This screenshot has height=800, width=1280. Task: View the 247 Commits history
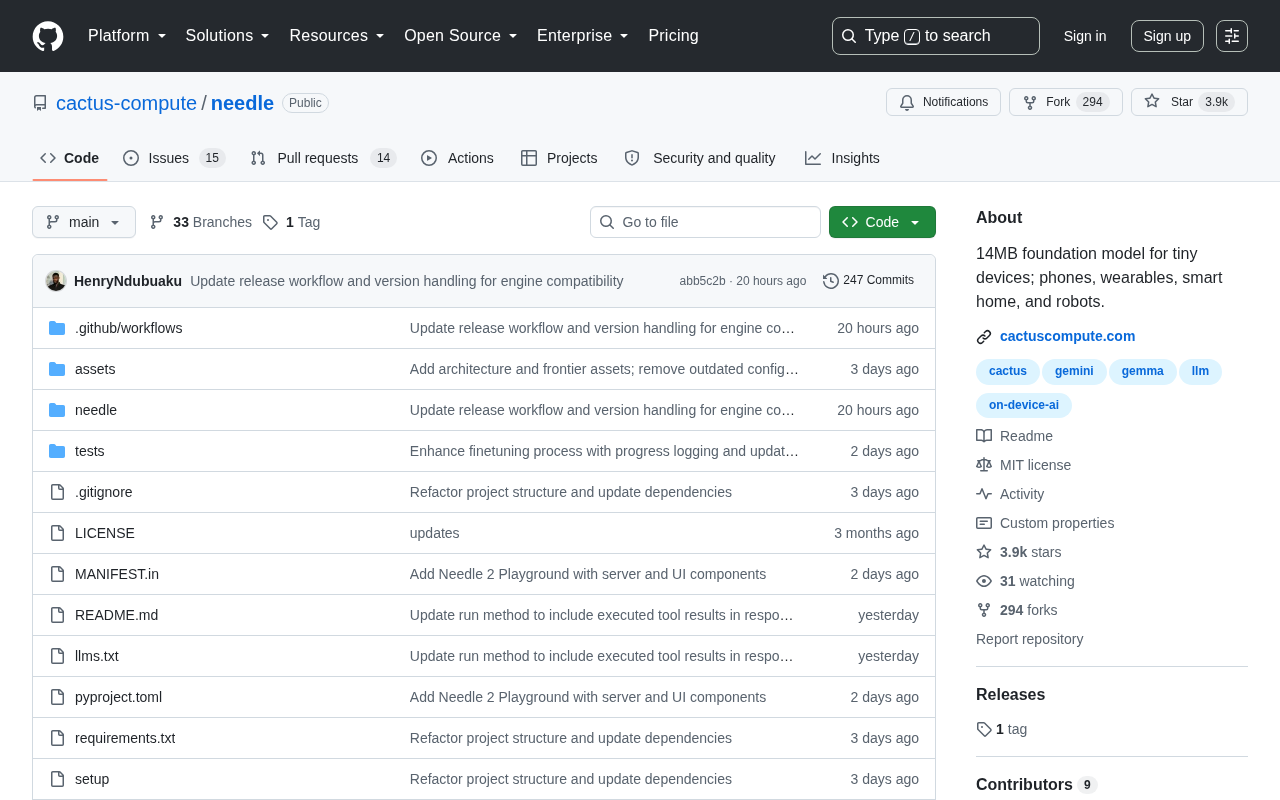coord(868,281)
